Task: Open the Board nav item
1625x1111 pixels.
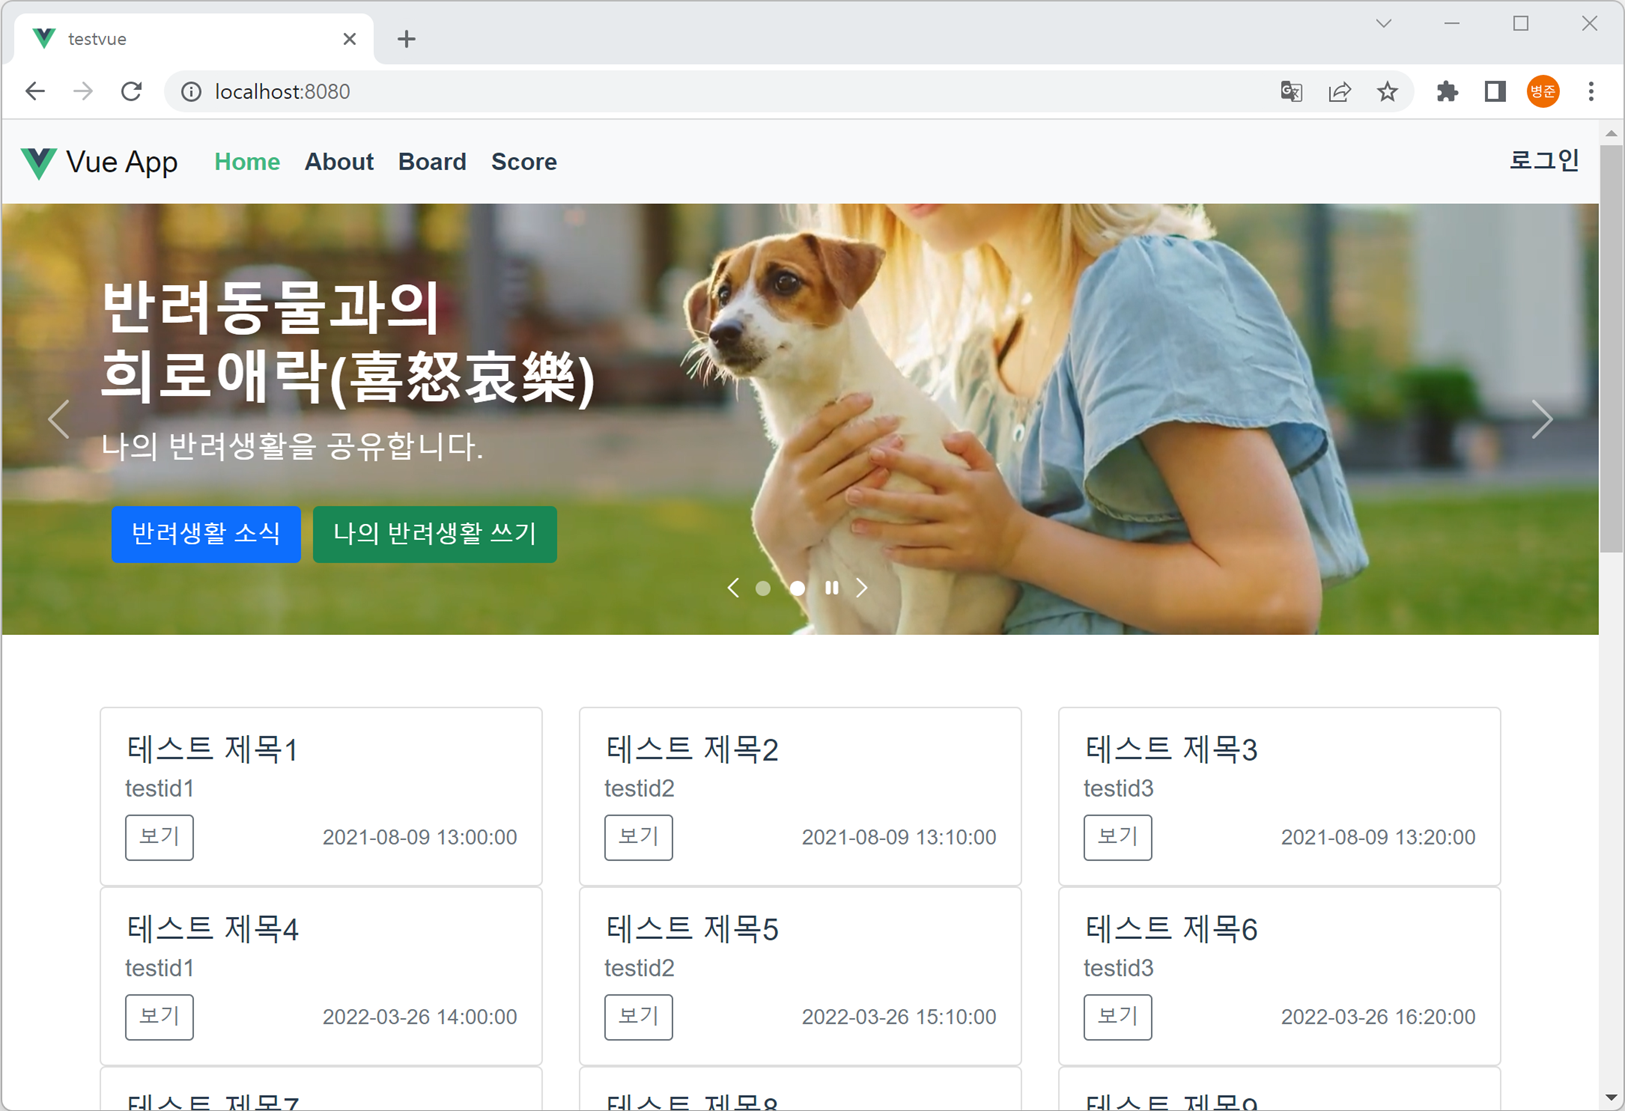Action: [x=432, y=162]
